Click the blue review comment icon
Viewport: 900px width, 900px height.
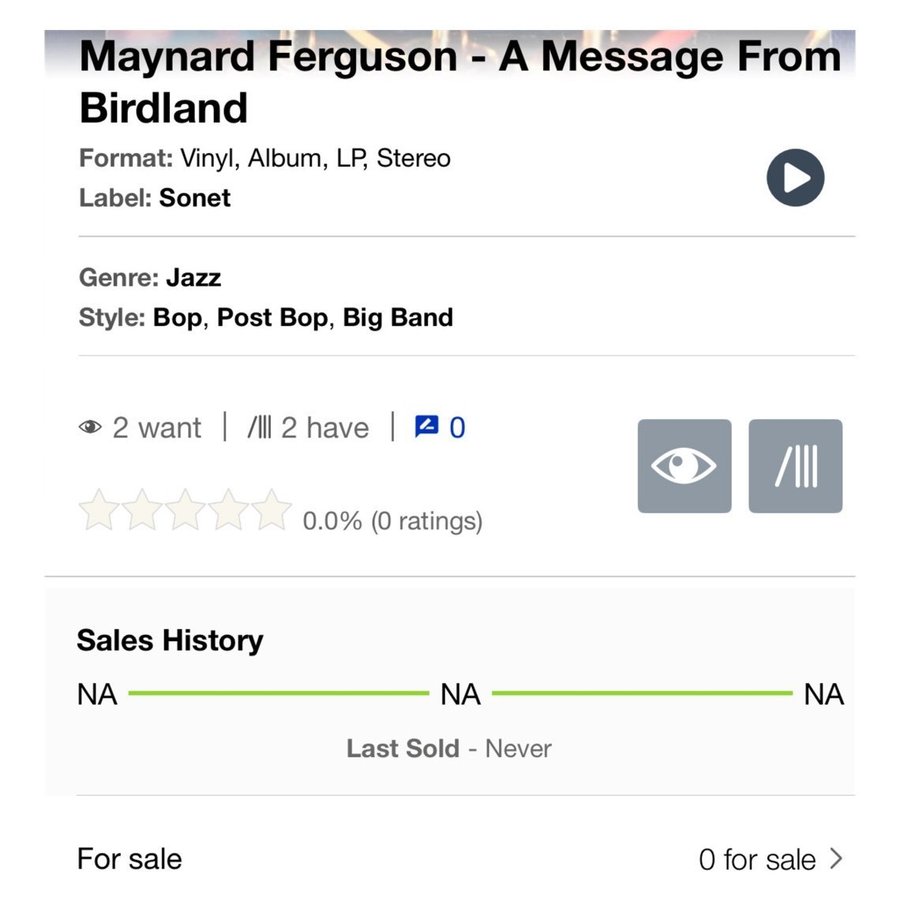tap(426, 426)
